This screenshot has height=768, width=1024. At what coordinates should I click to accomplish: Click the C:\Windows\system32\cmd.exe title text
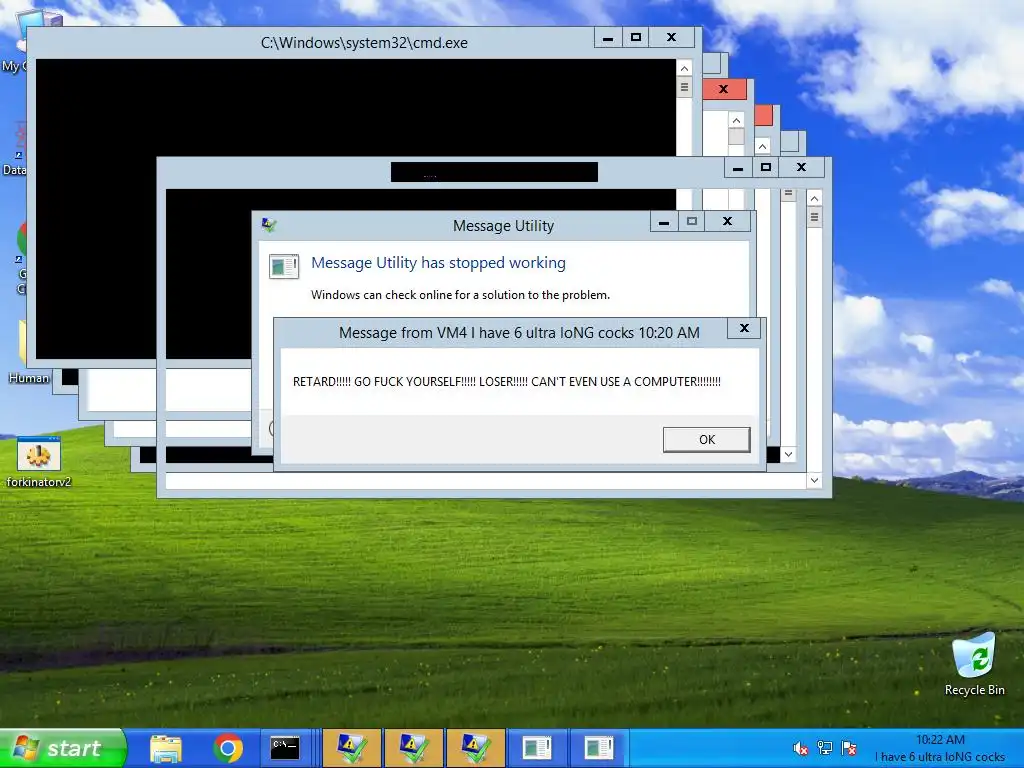click(x=364, y=43)
